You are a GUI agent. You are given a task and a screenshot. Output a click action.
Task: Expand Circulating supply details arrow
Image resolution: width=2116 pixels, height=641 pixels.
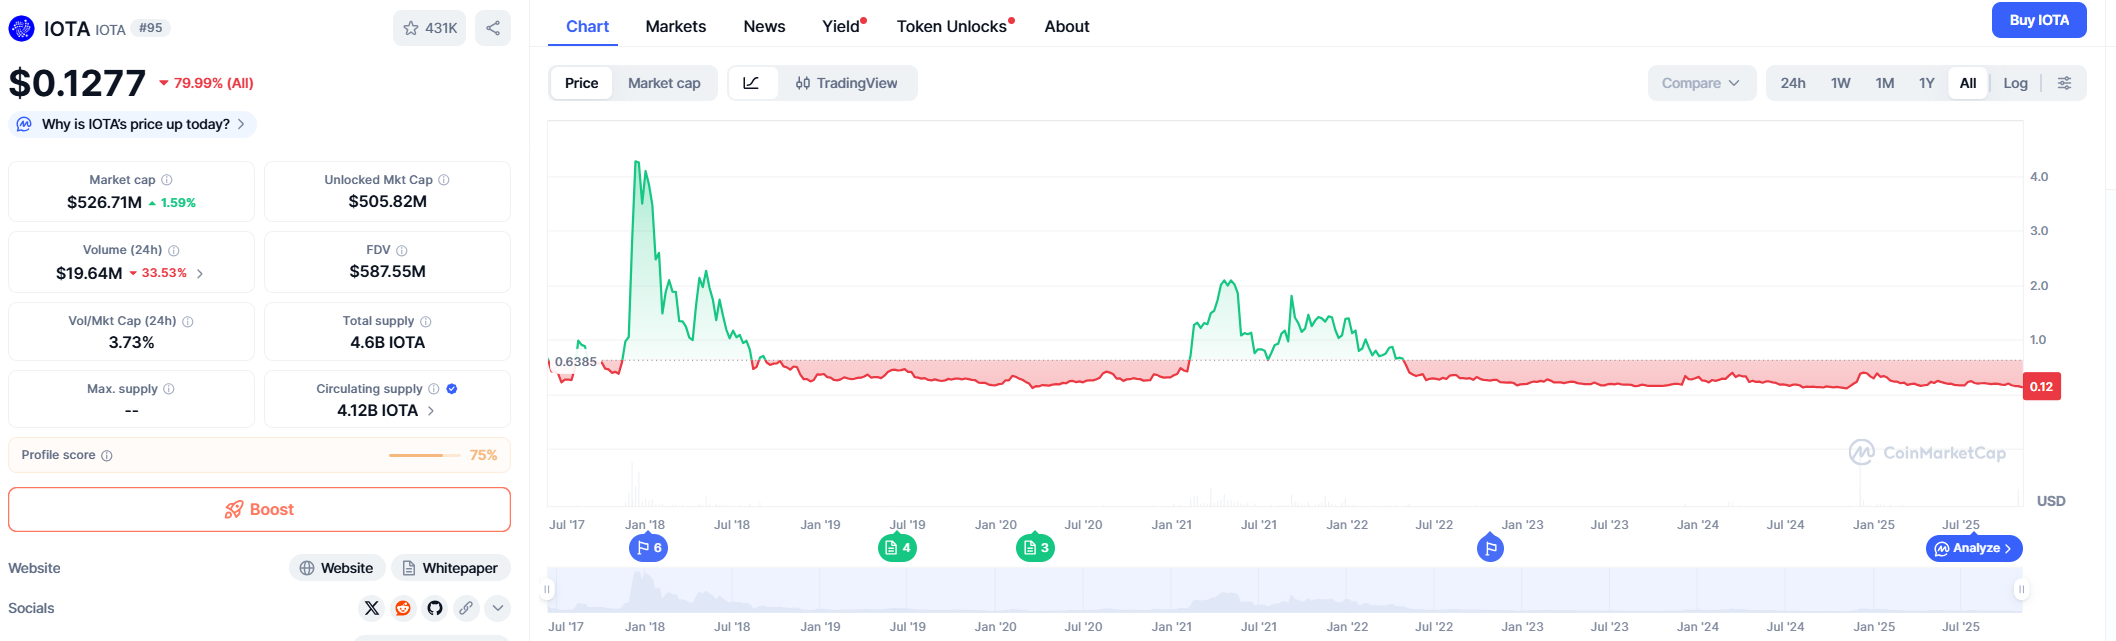click(431, 411)
